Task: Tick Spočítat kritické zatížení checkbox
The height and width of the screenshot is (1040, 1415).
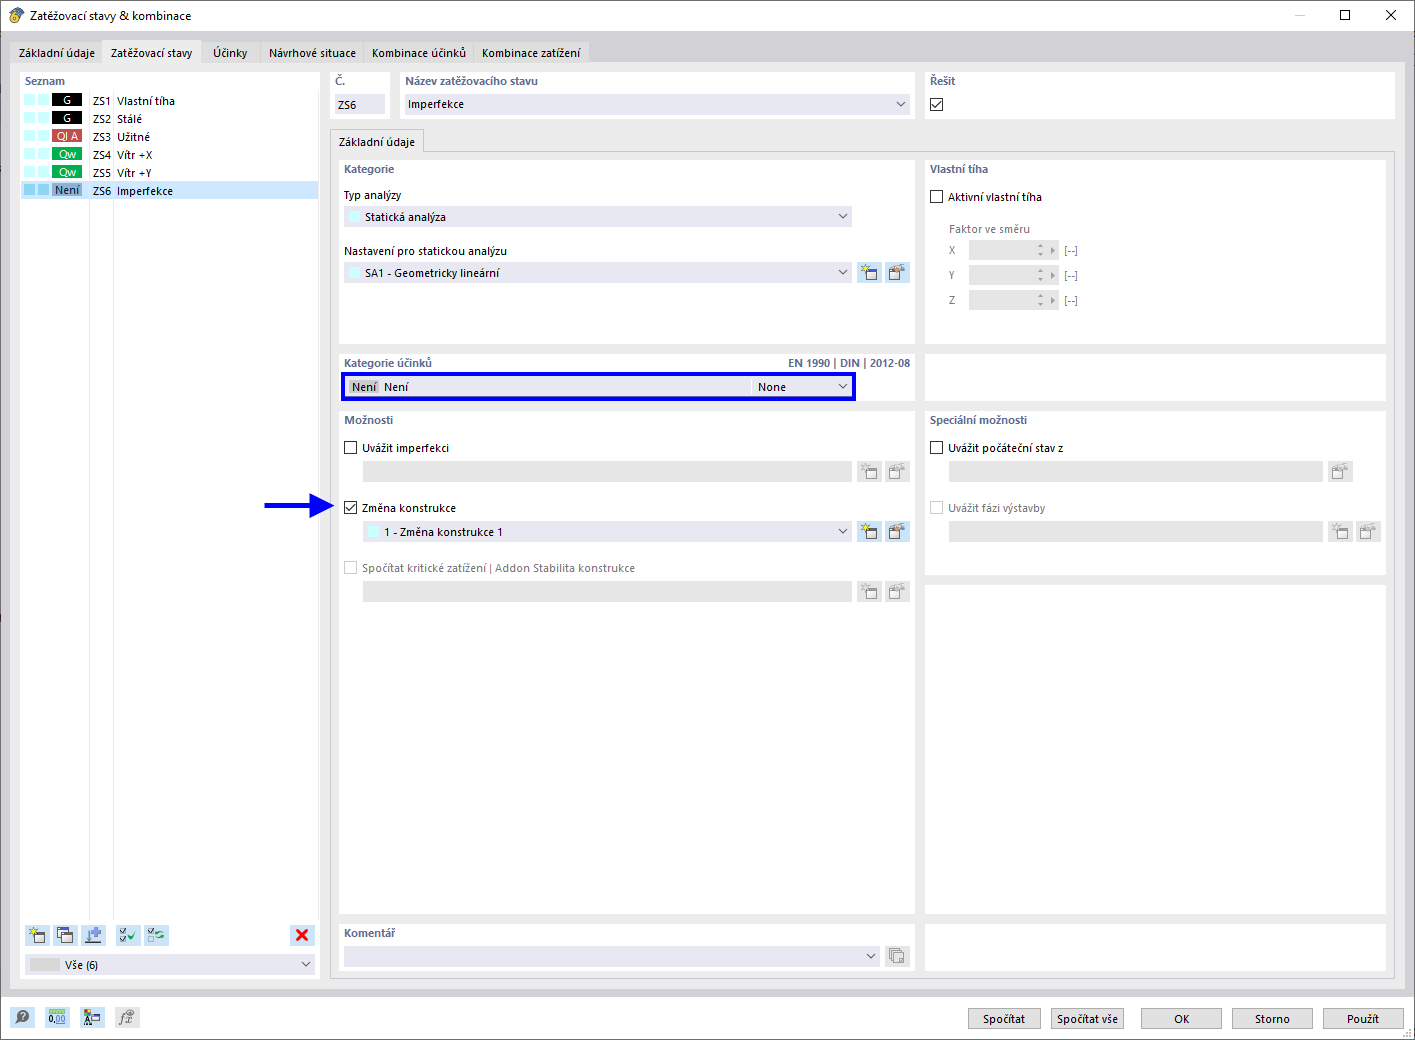Action: point(351,568)
